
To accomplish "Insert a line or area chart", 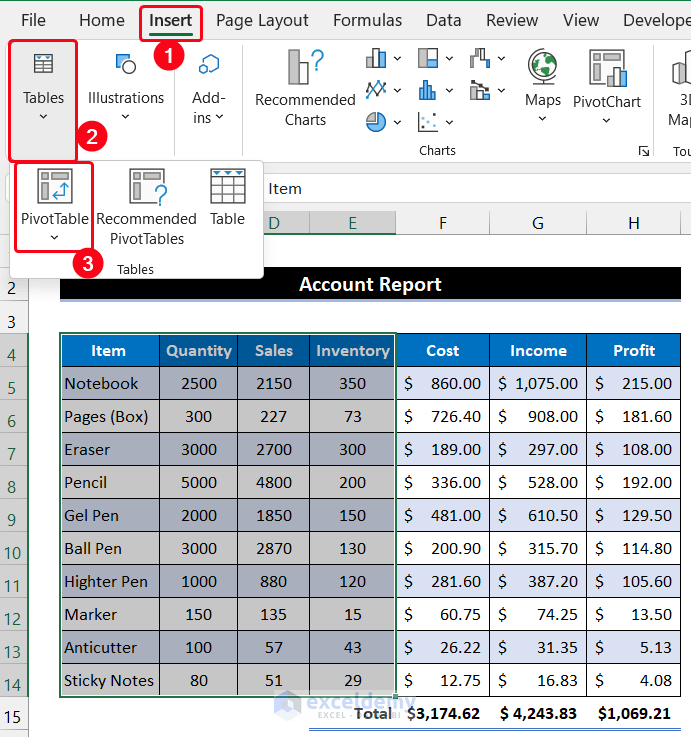I will 376,90.
